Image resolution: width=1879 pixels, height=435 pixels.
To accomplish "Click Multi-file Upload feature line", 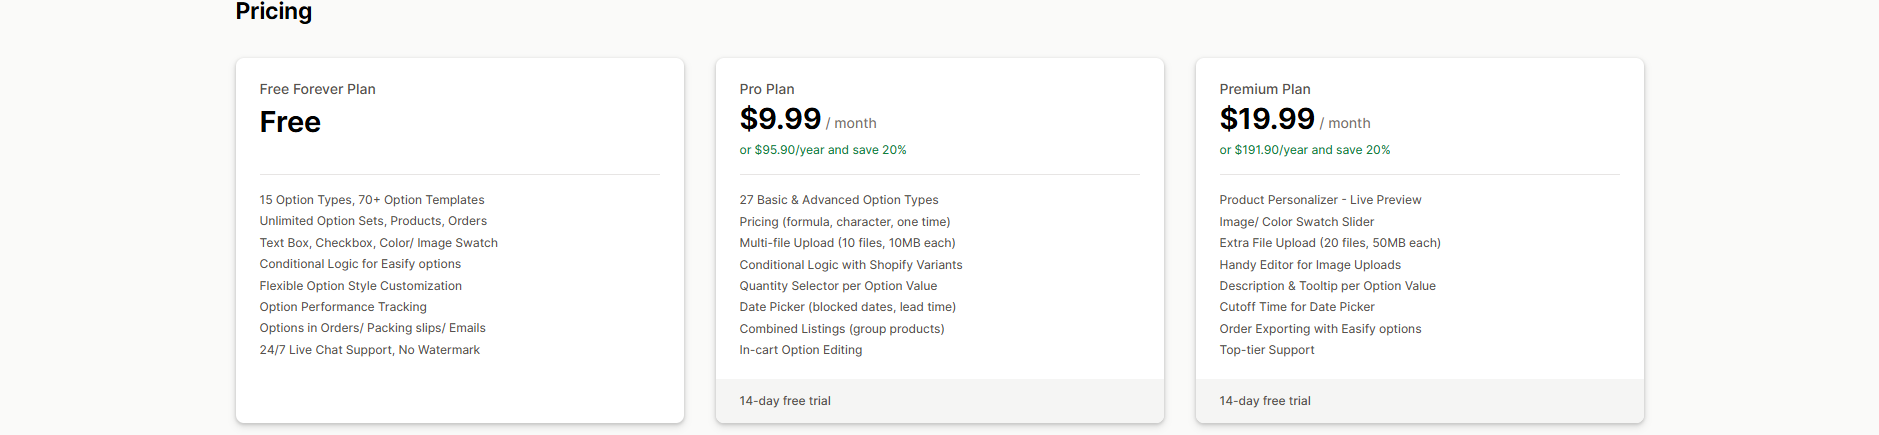I will [x=847, y=243].
